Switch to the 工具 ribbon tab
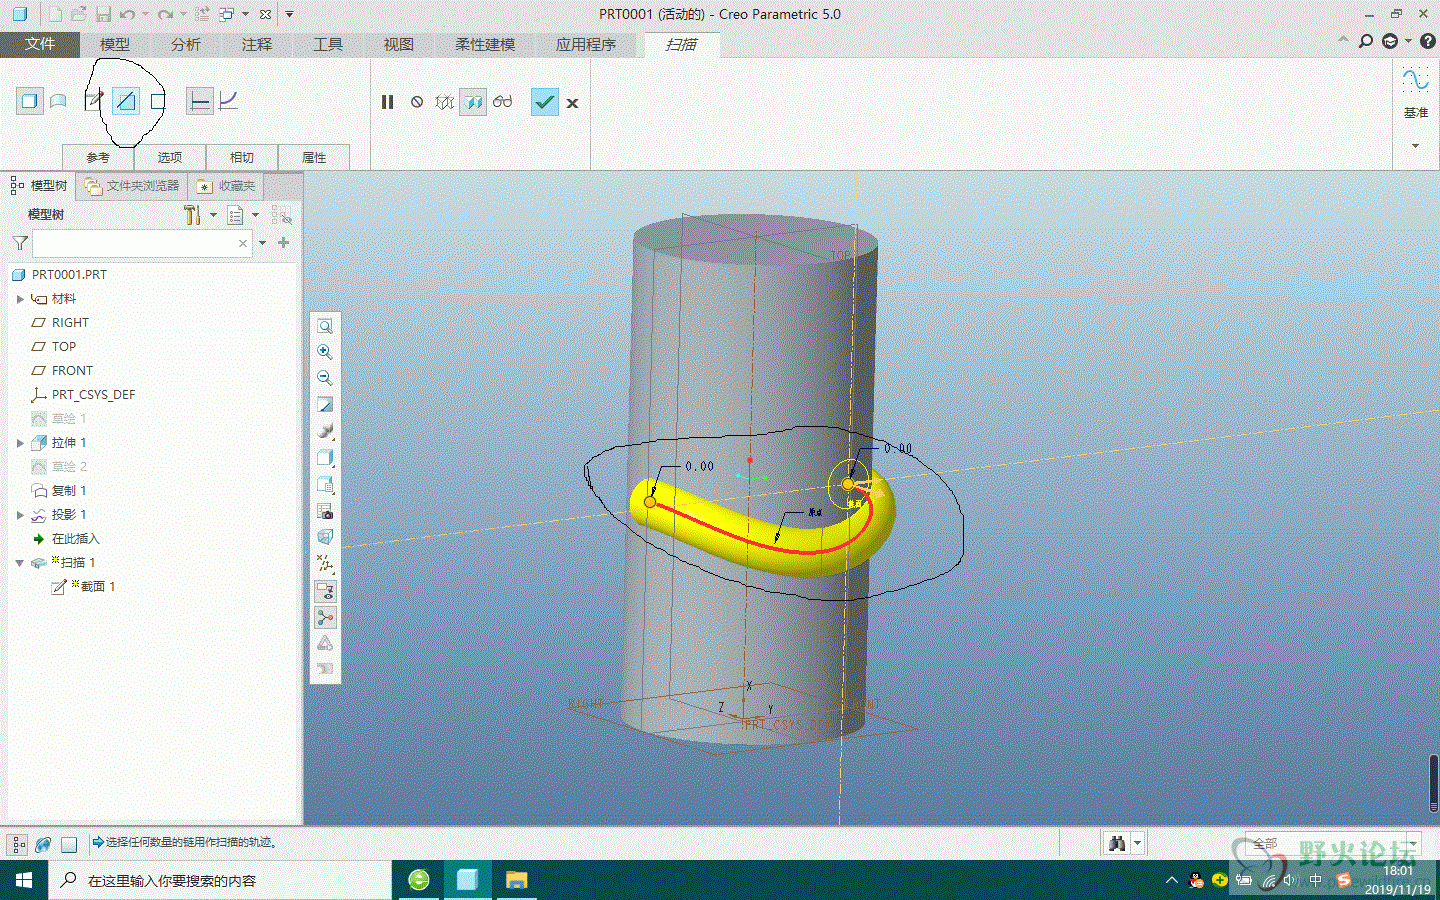Image resolution: width=1440 pixels, height=900 pixels. (328, 44)
